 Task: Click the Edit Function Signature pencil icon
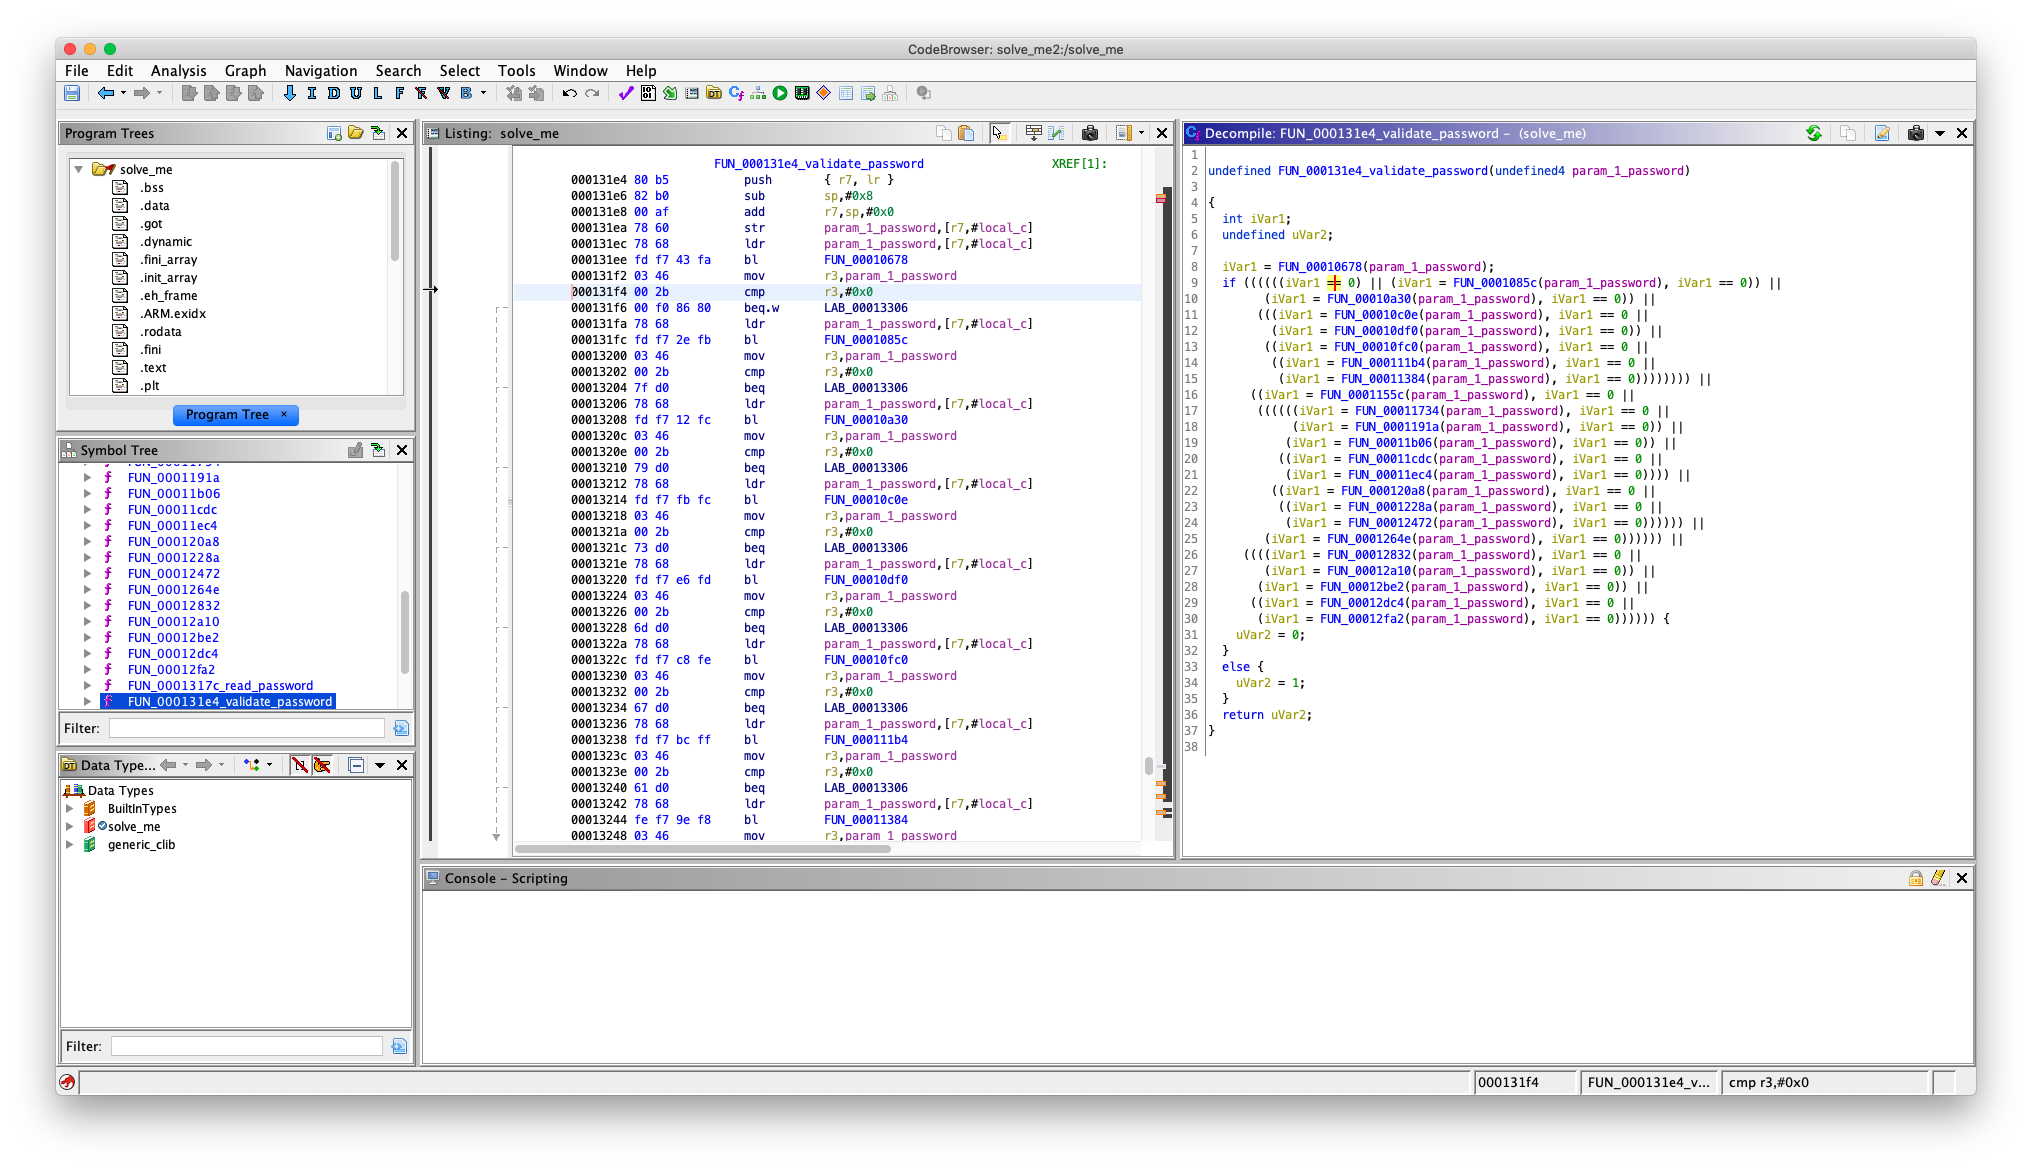[1882, 132]
